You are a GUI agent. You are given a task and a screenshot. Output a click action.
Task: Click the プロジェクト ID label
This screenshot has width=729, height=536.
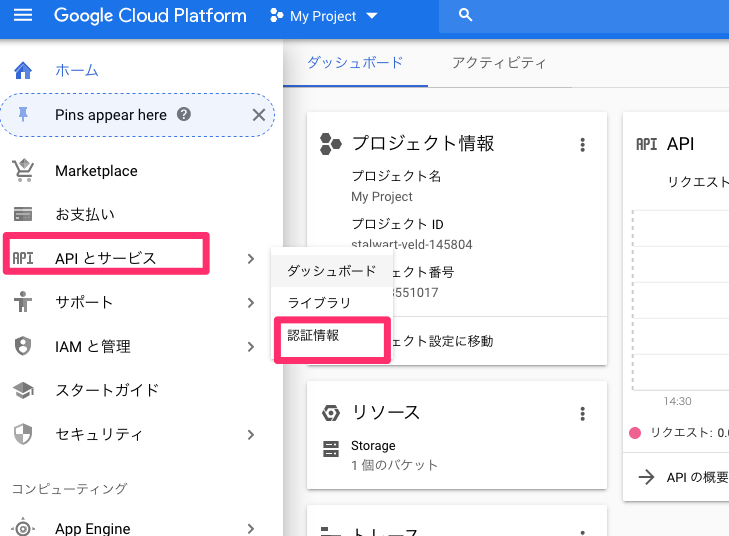point(398,224)
